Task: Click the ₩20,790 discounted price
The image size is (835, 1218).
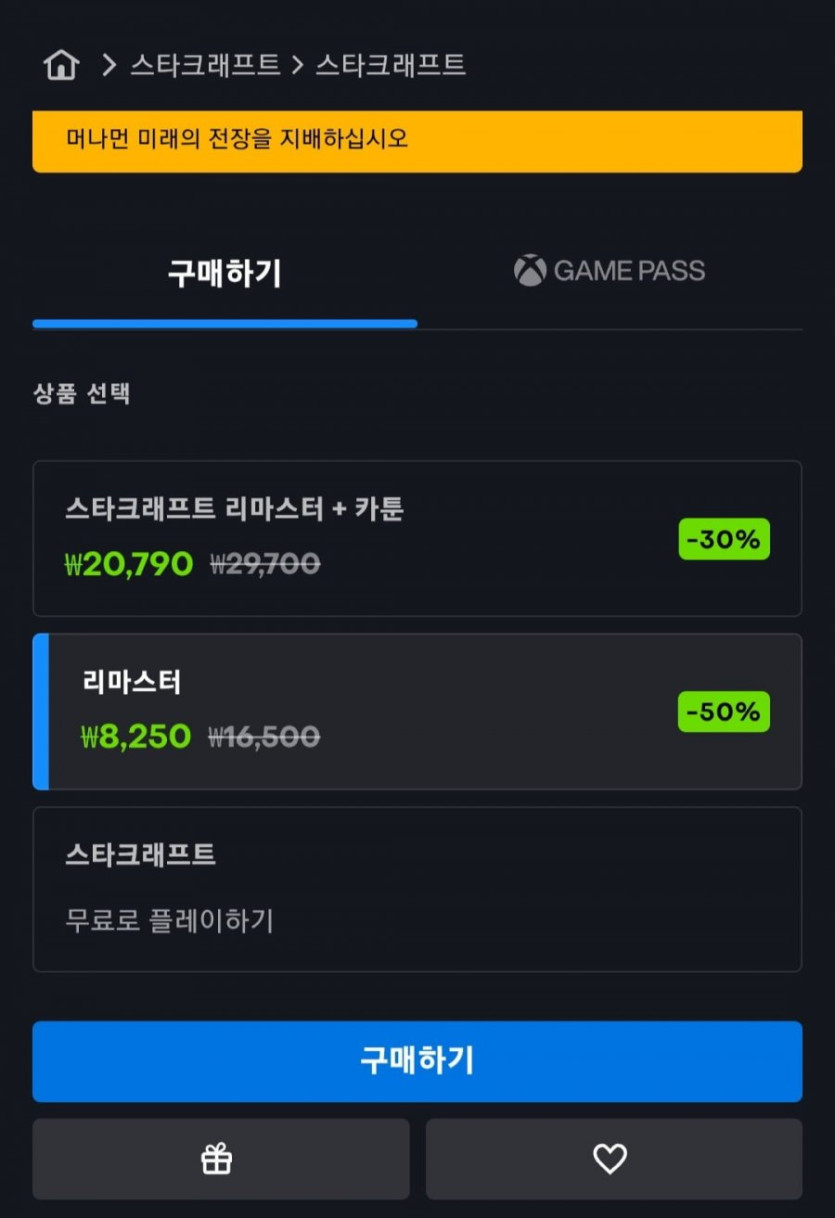Action: point(129,564)
